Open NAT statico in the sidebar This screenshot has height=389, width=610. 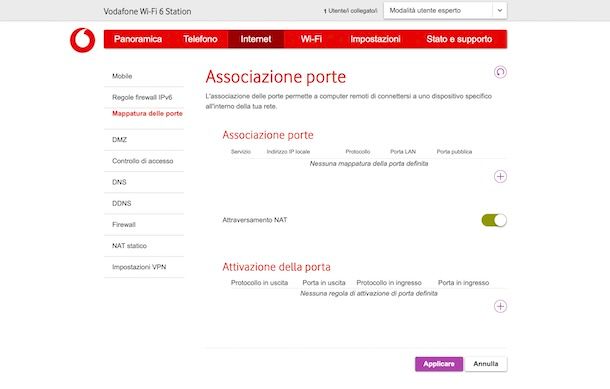pyautogui.click(x=144, y=246)
